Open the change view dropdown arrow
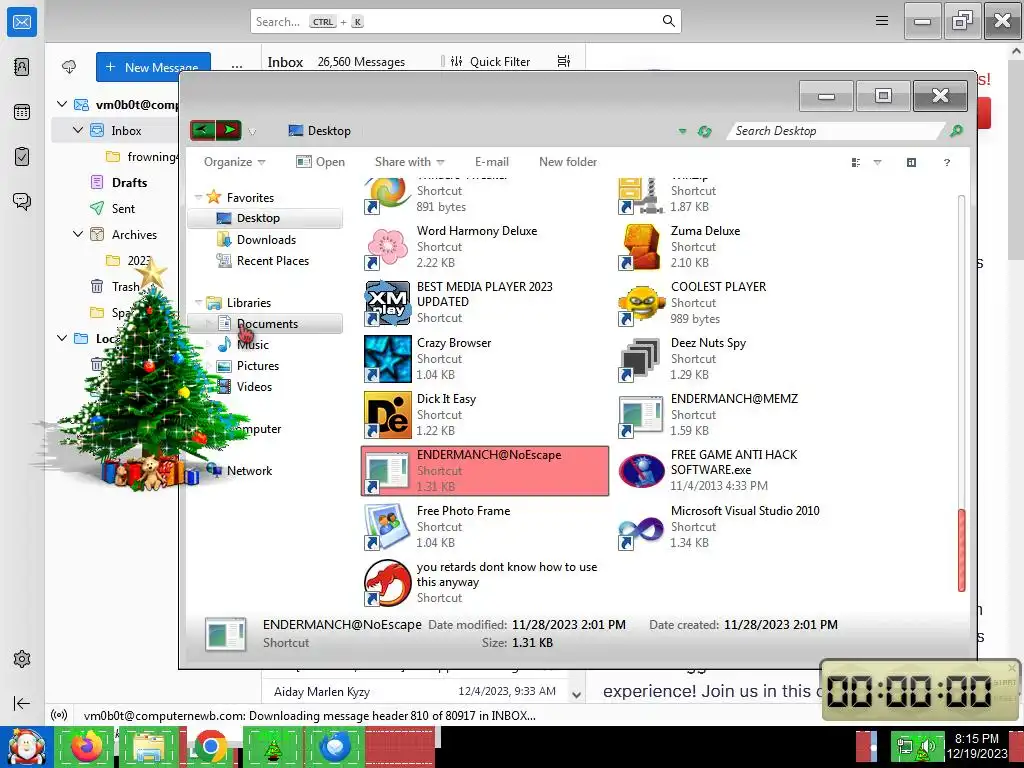This screenshot has width=1024, height=768. 878,162
